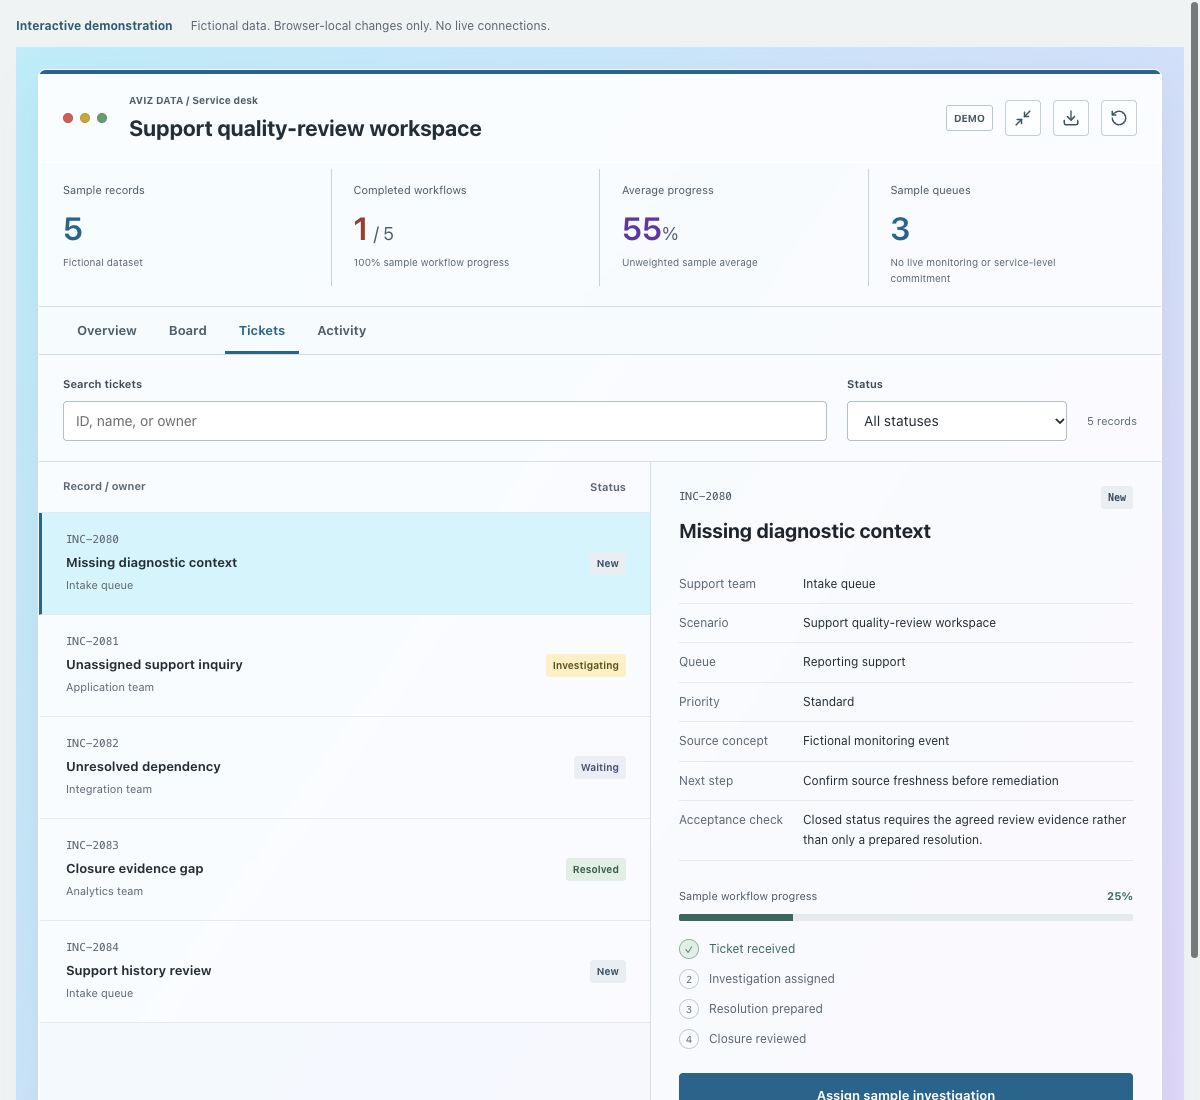Viewport: 1200px width, 1100px height.
Task: Click the Completed workflows value 1 / 5
Action: [x=374, y=230]
